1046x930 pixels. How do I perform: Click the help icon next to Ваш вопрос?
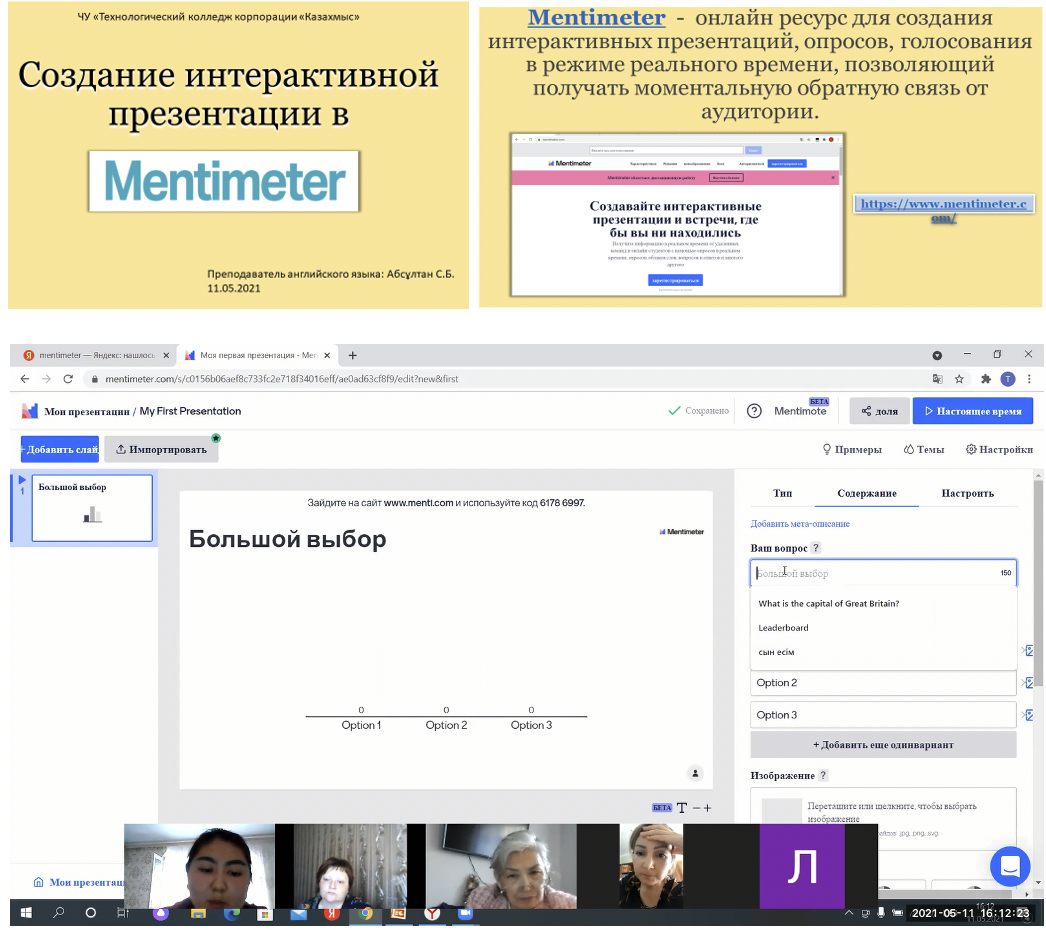816,548
